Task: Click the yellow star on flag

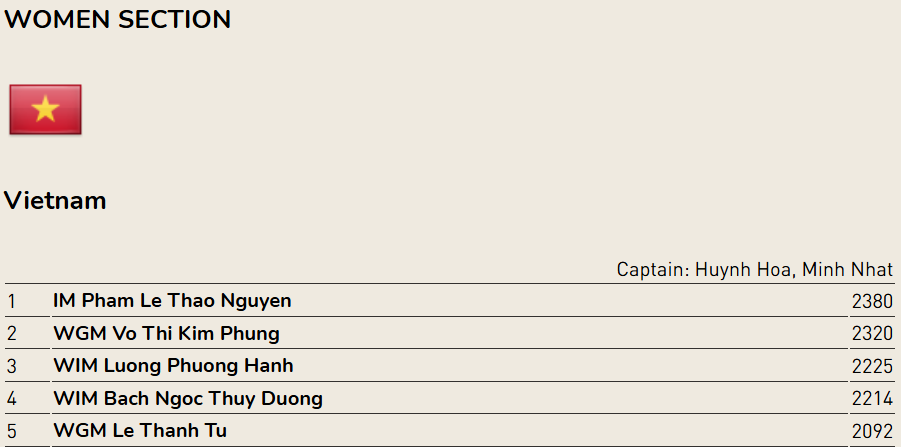Action: 45,109
